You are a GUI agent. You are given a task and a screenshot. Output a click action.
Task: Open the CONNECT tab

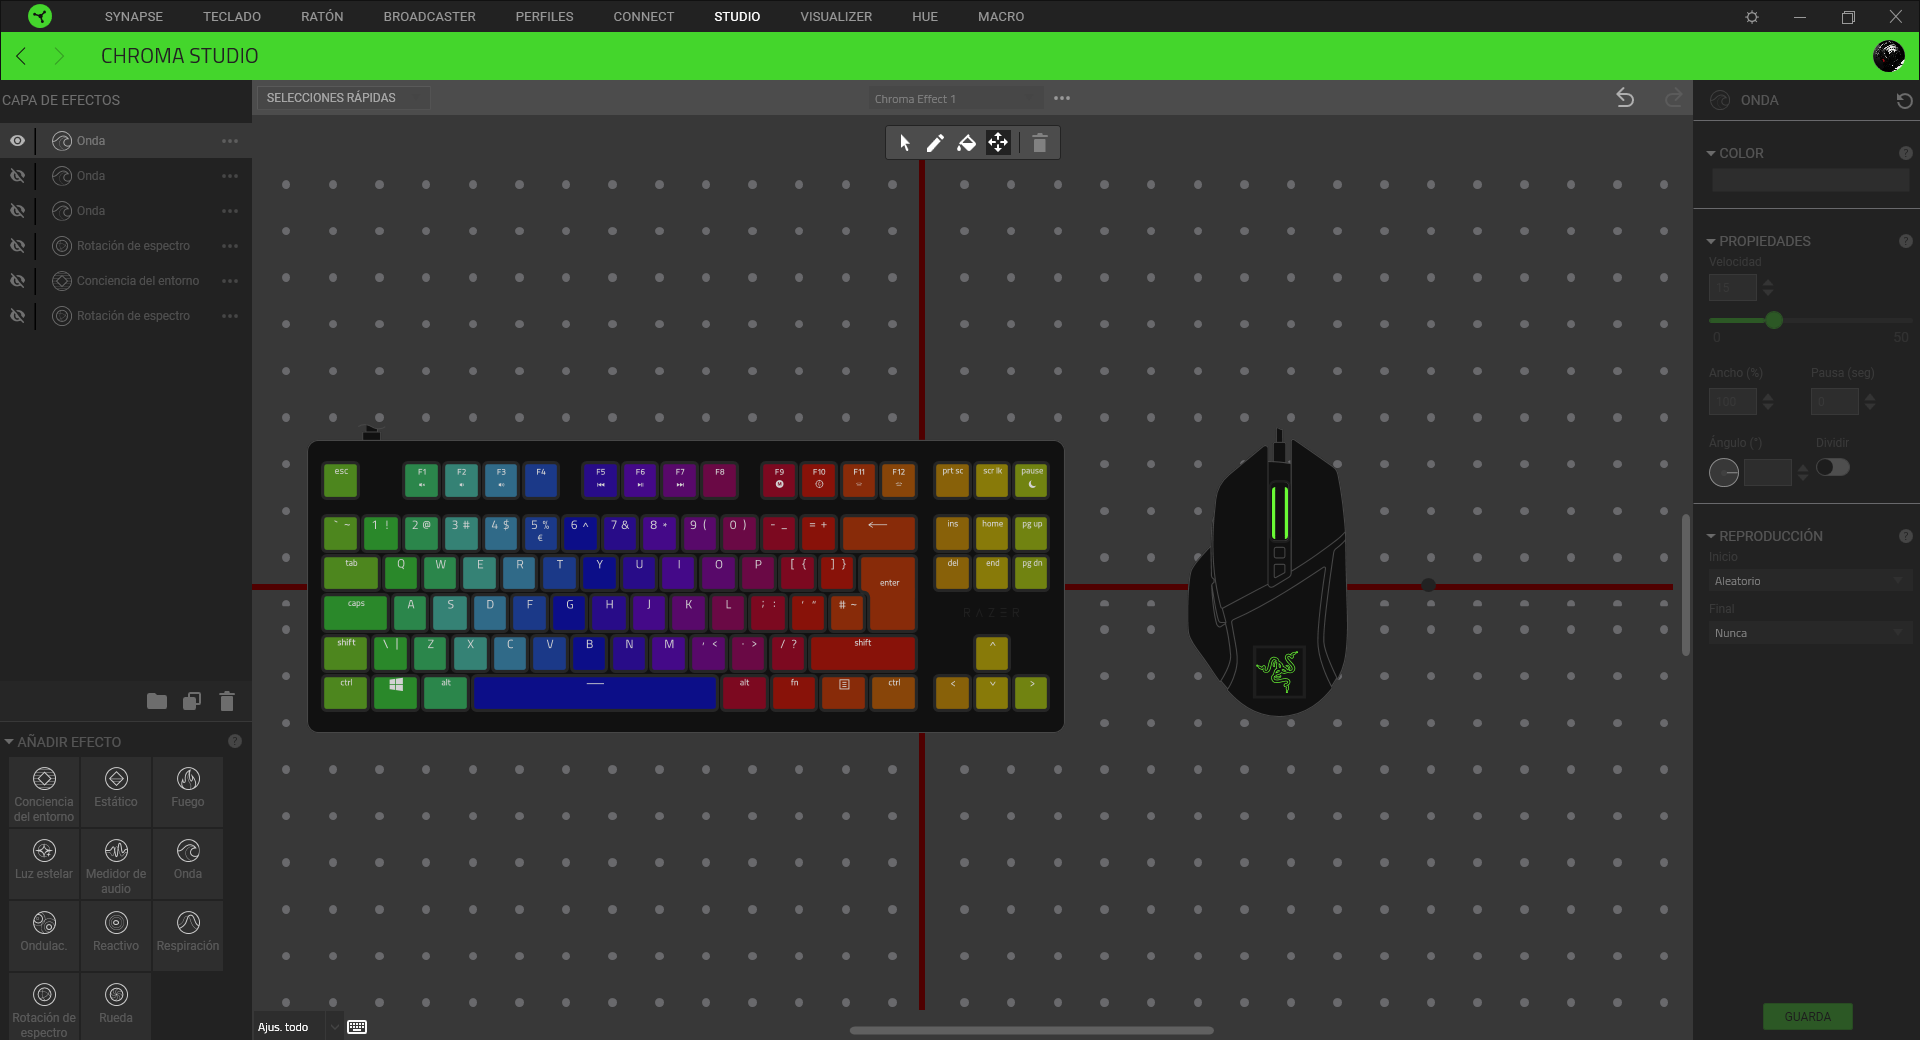(644, 17)
